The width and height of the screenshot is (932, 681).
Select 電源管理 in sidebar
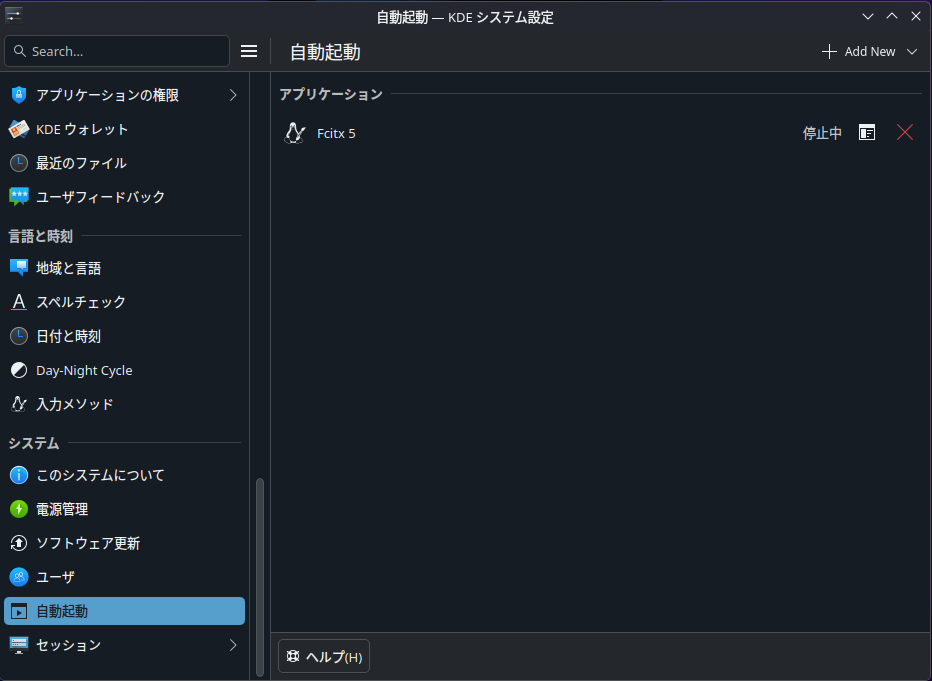point(62,509)
